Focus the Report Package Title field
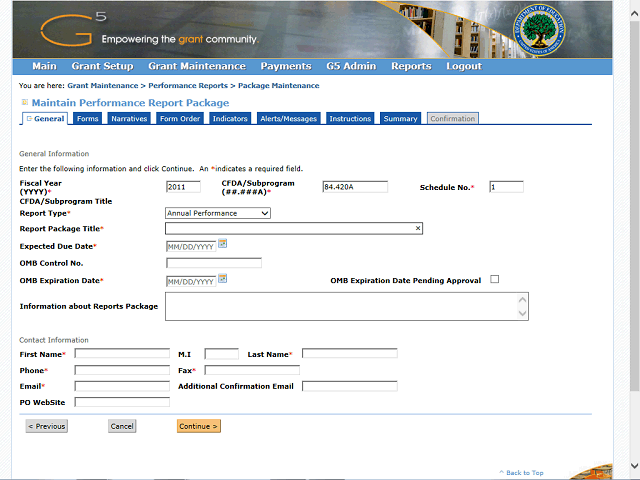 point(294,229)
